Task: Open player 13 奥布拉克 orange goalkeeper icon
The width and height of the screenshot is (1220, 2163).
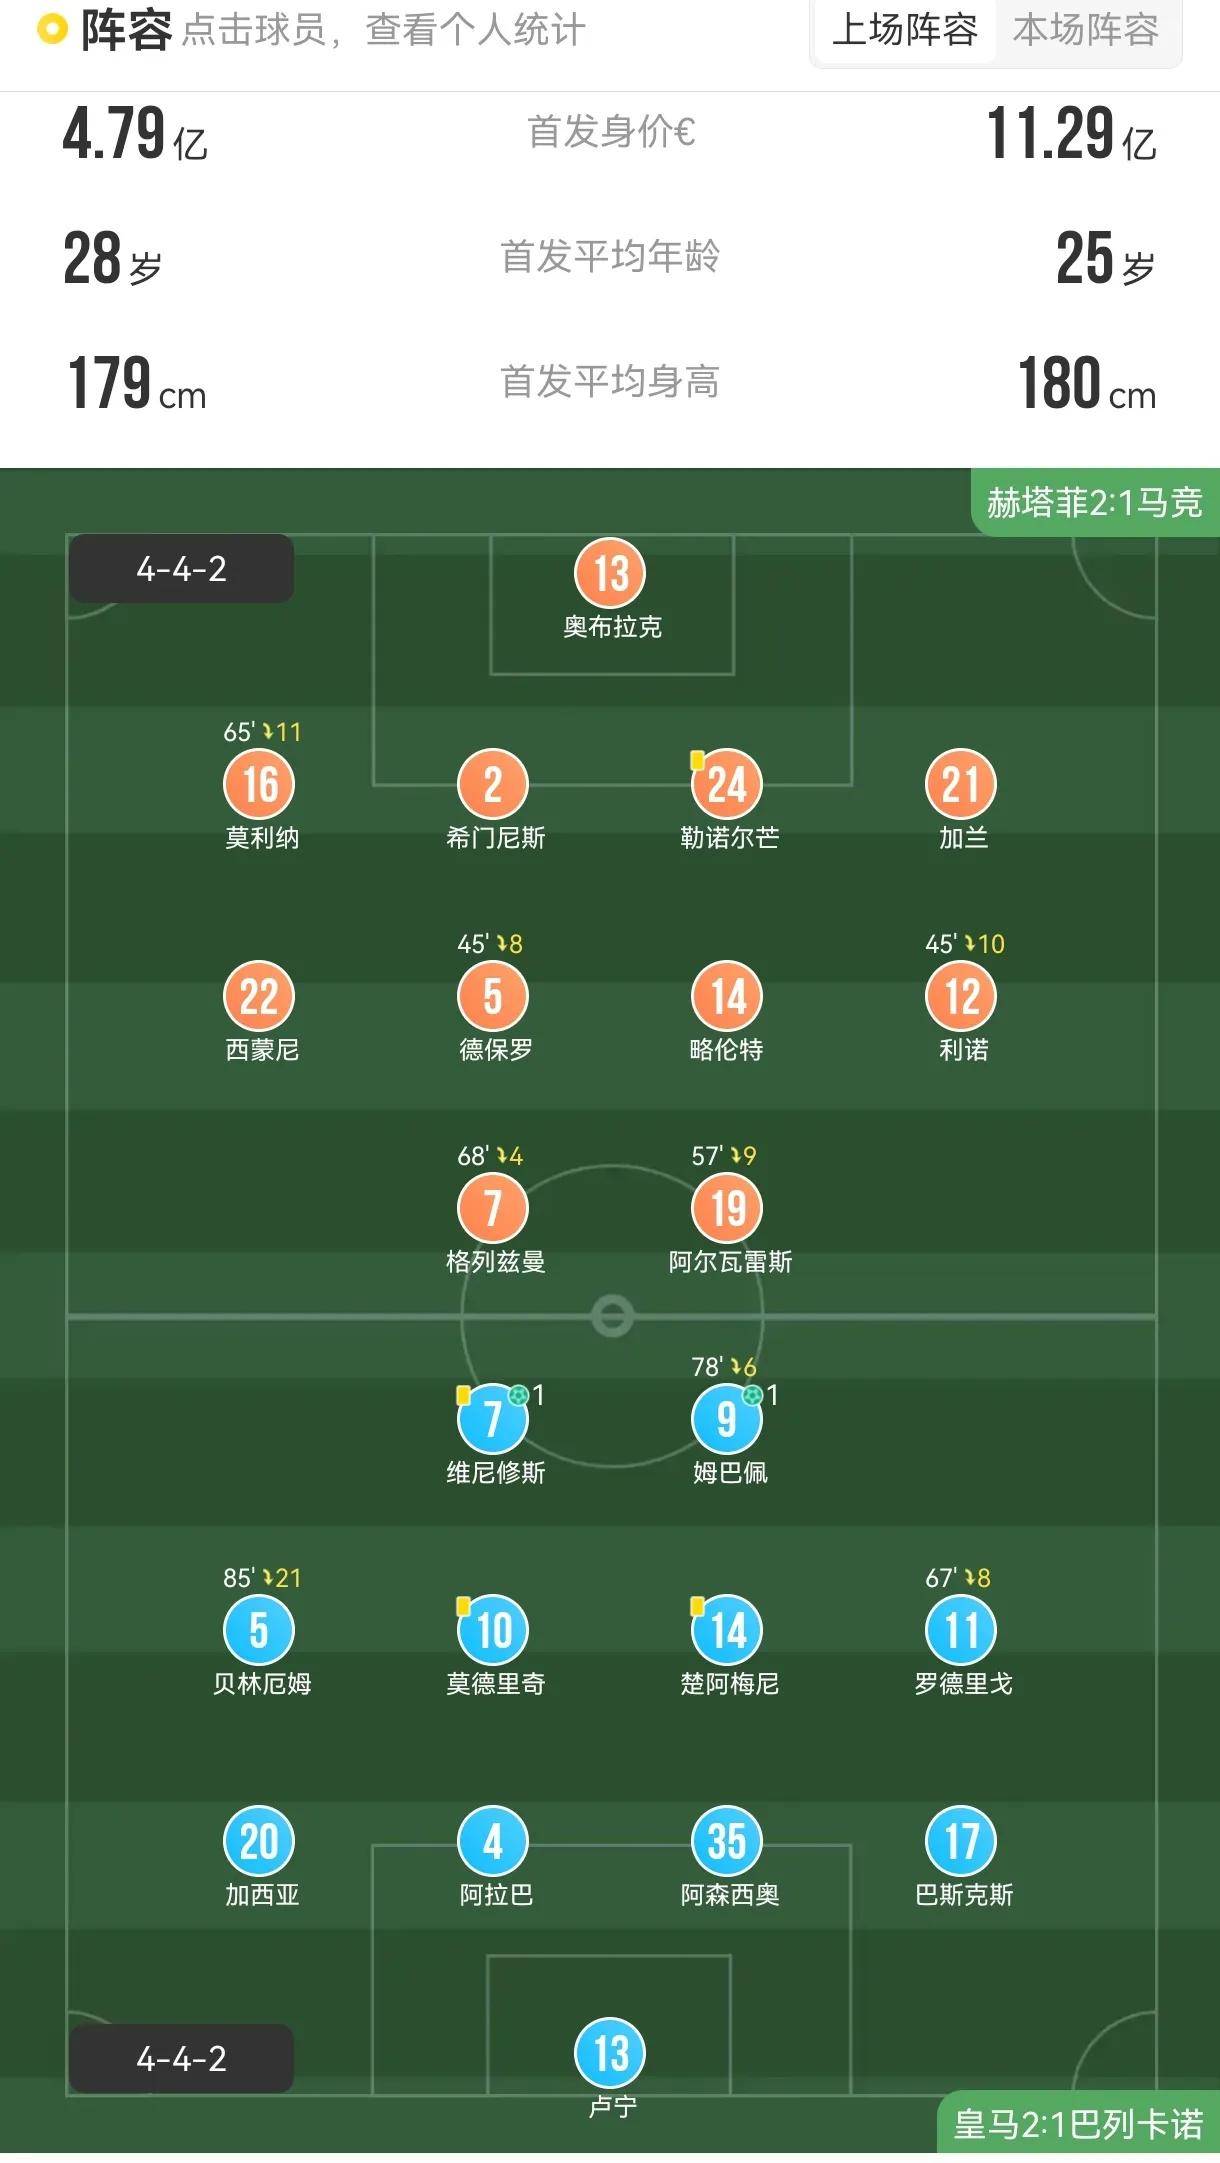Action: coord(610,573)
